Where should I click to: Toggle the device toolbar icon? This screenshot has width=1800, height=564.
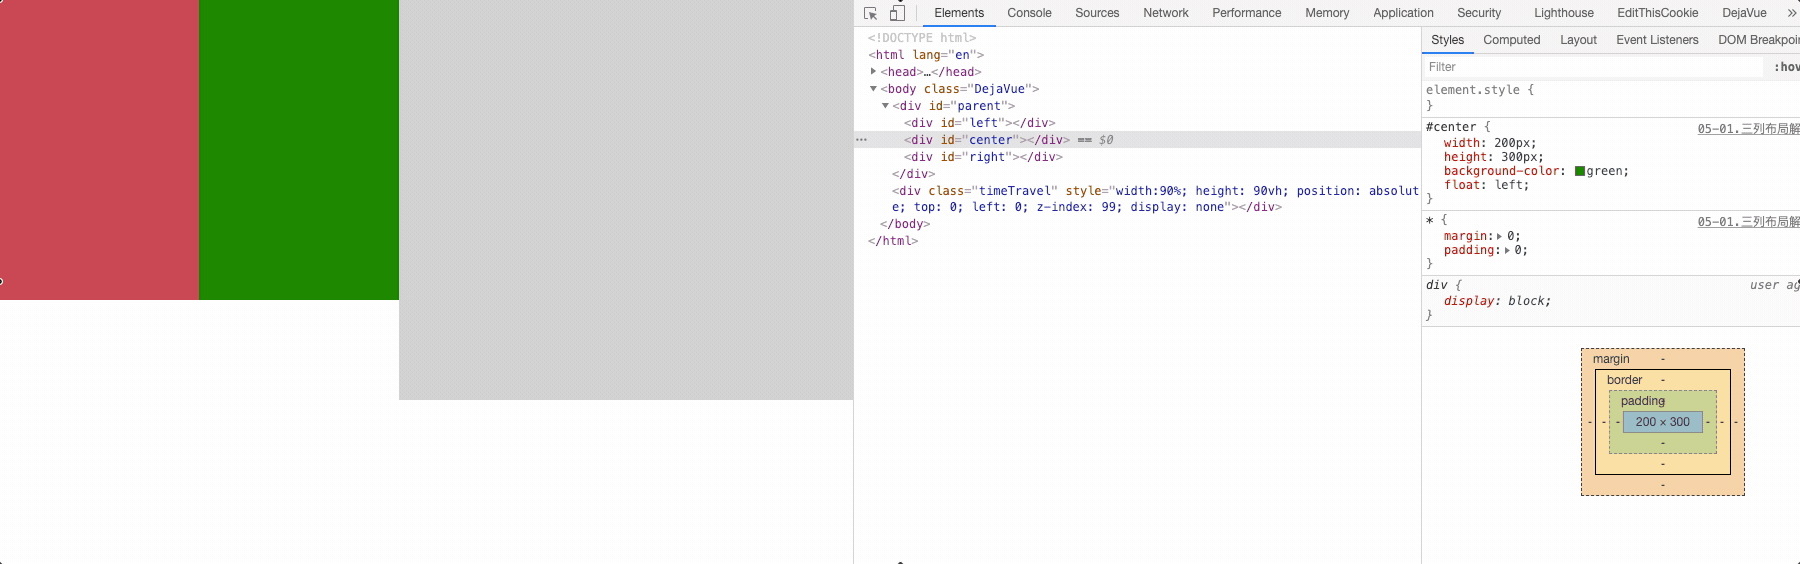(x=897, y=13)
